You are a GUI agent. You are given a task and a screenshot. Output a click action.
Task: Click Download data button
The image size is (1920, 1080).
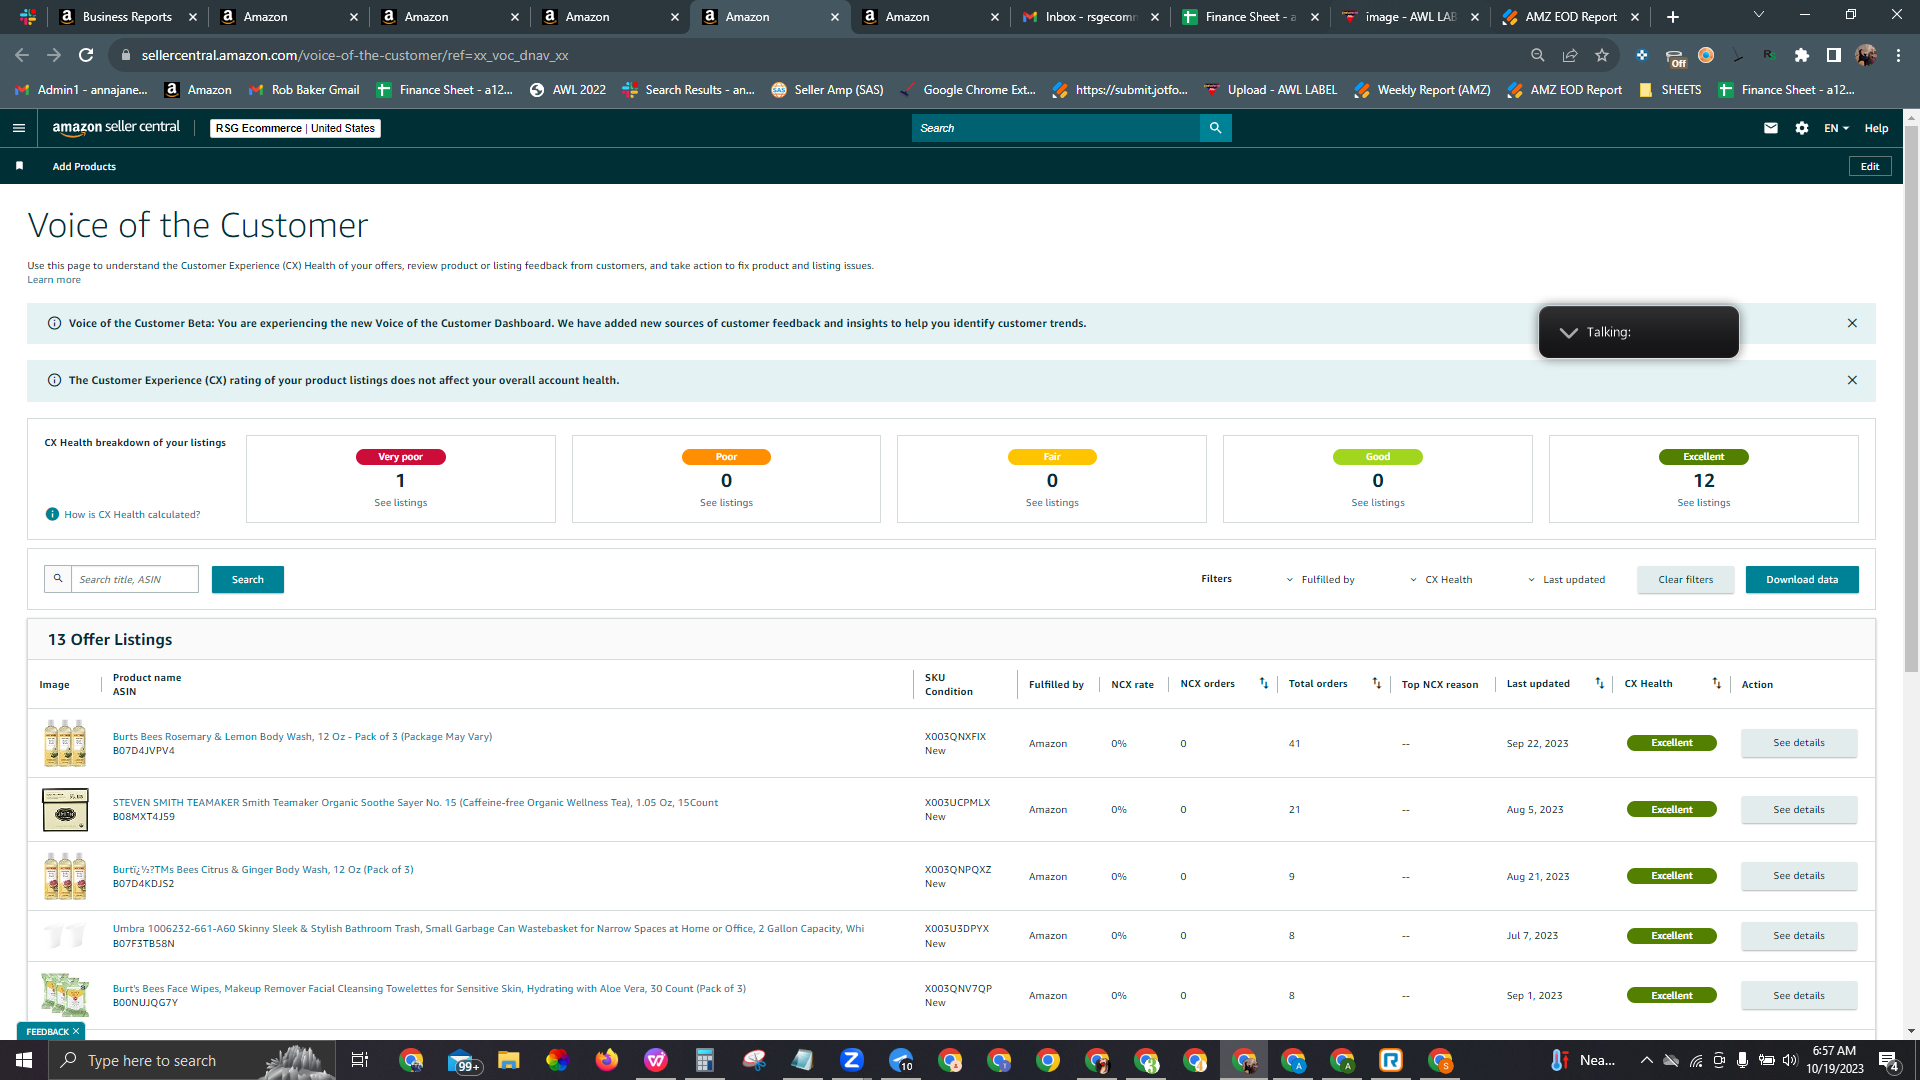[x=1802, y=579]
